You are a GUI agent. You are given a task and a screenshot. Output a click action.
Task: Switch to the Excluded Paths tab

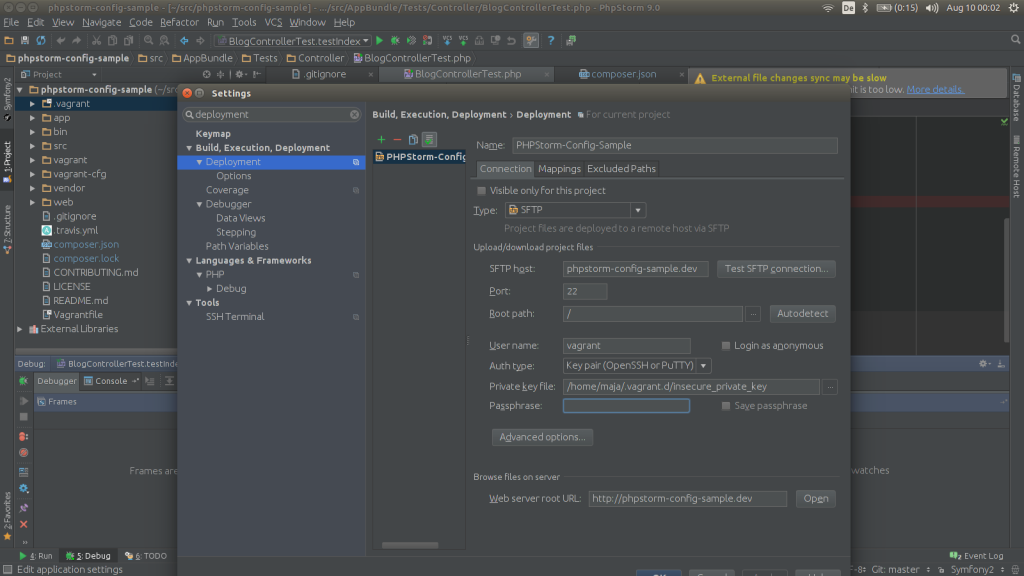(621, 168)
